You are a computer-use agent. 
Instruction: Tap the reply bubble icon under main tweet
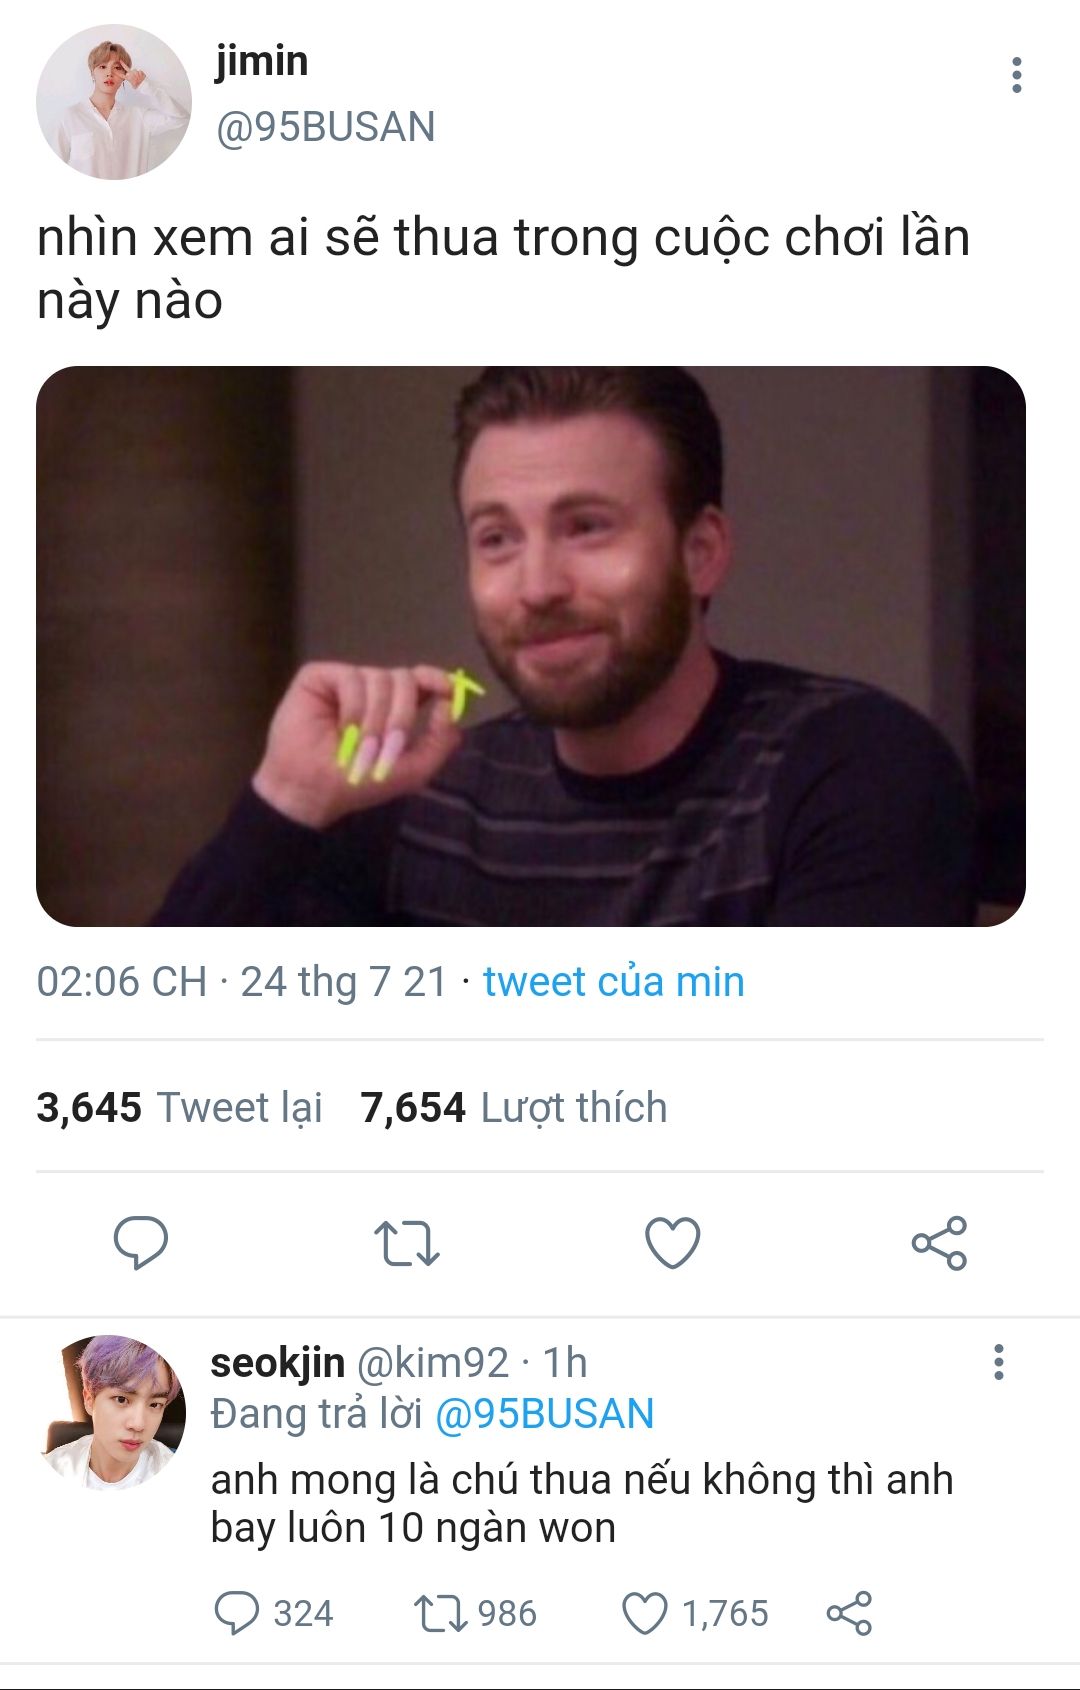click(x=141, y=1243)
